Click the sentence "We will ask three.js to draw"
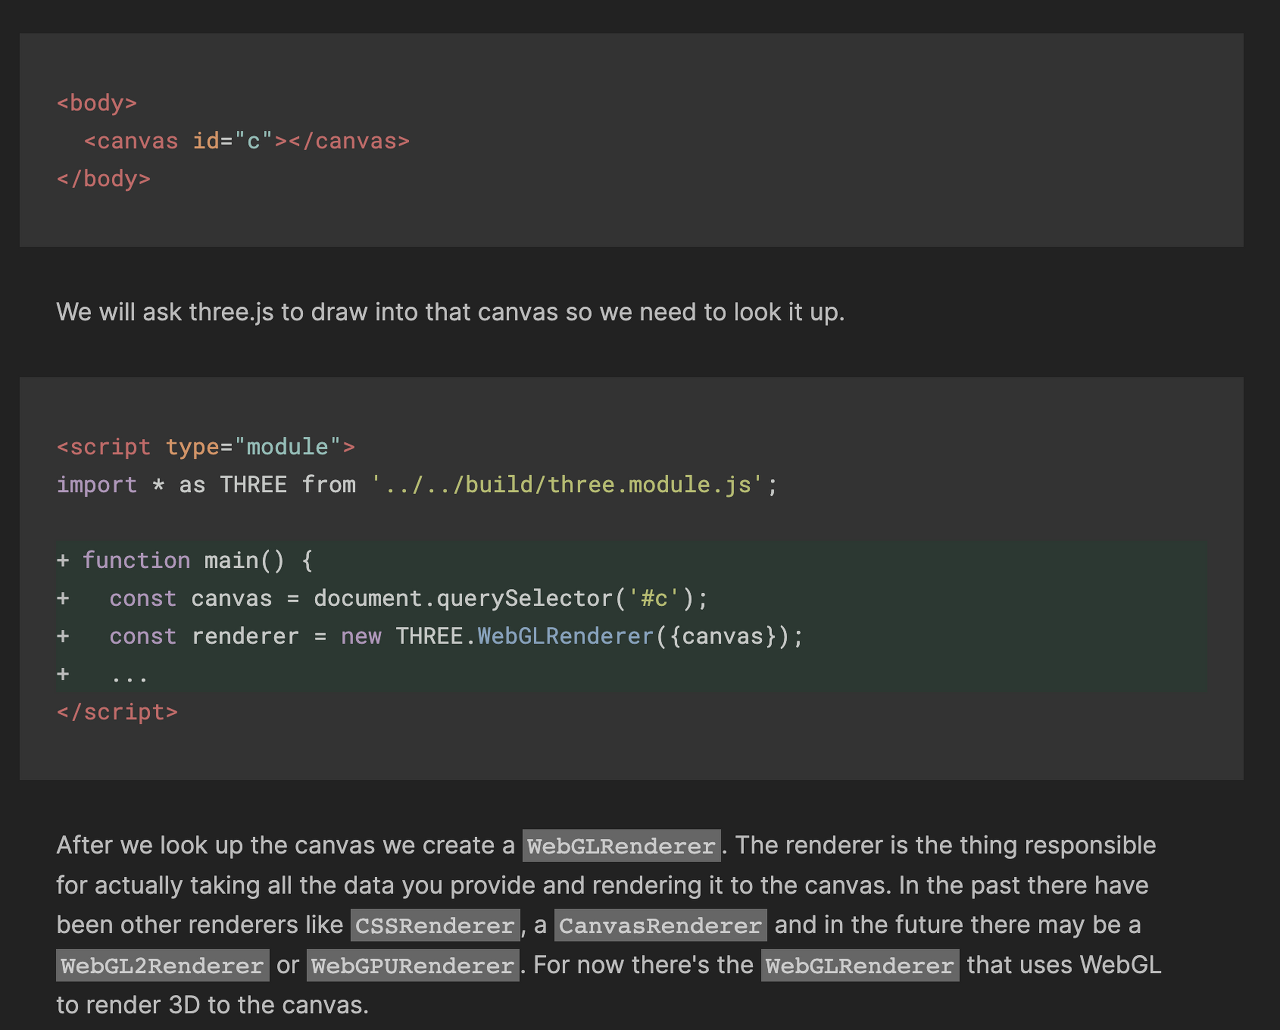1280x1030 pixels. pos(213,312)
